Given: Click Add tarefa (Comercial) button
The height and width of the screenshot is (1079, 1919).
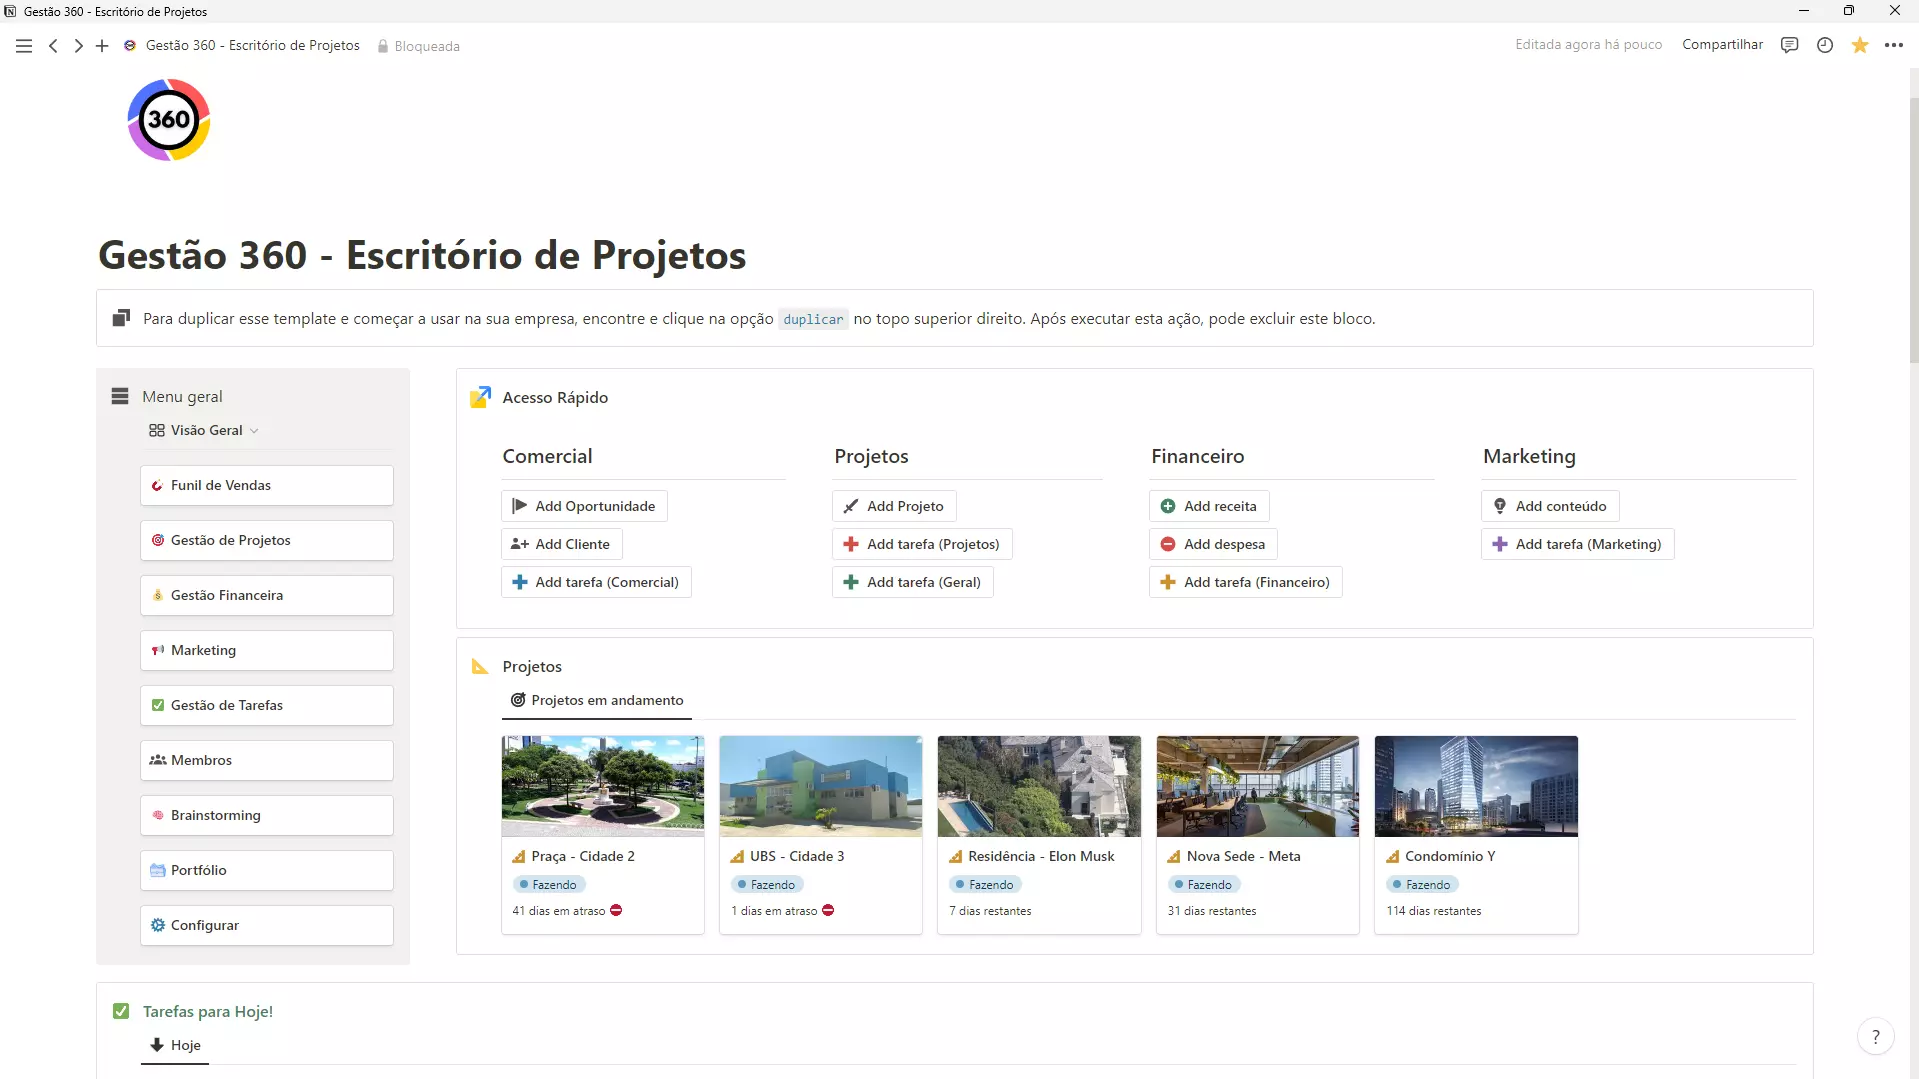Looking at the screenshot, I should pos(596,582).
